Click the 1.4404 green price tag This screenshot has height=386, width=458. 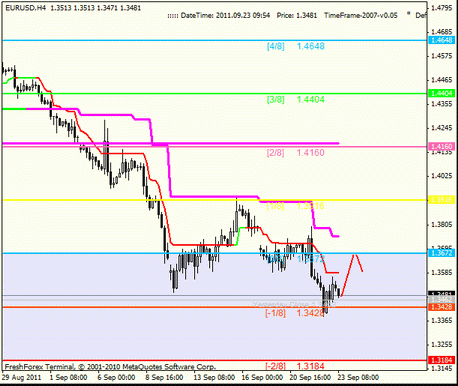point(442,93)
